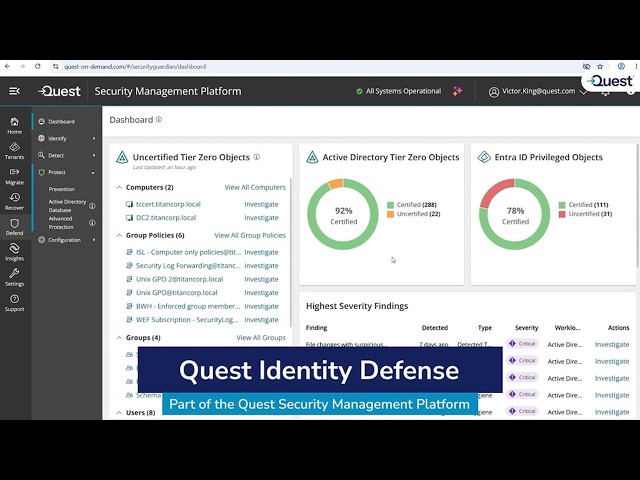The width and height of the screenshot is (640, 480).
Task: Open Unix GPO 2@titancorp.local policy
Action: pos(180,279)
